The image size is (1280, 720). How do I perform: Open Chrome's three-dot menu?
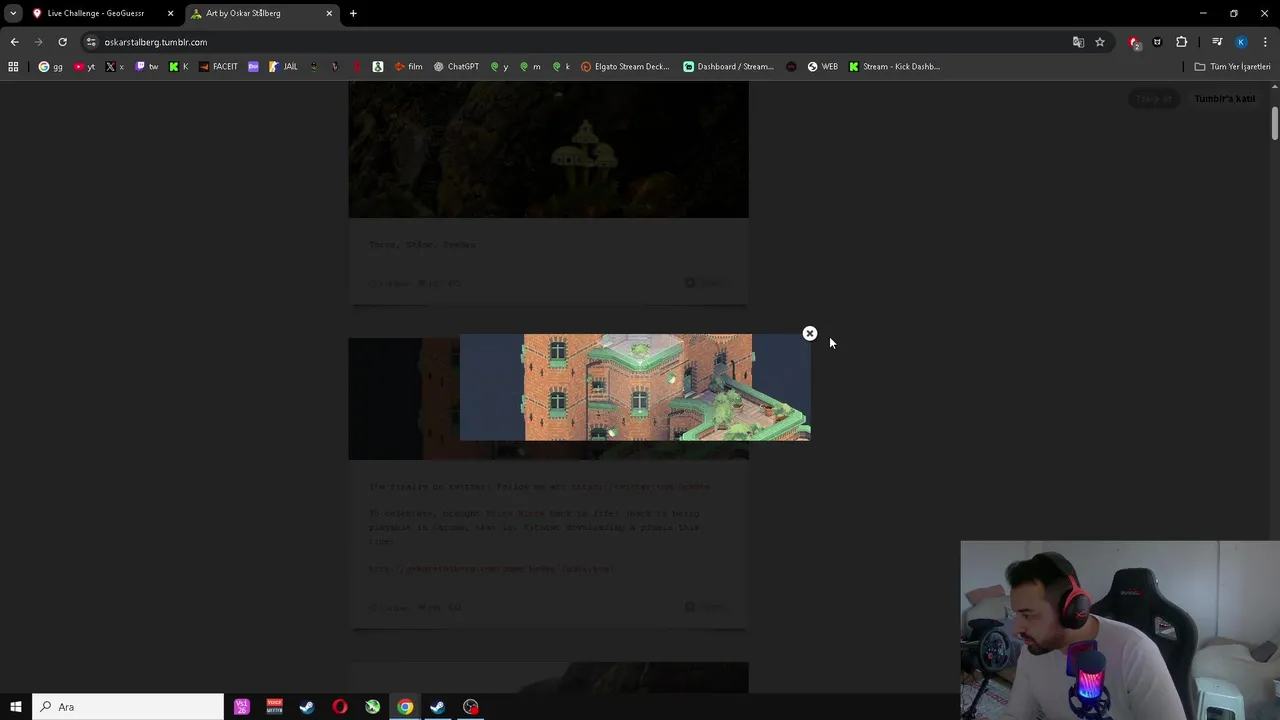(x=1265, y=42)
